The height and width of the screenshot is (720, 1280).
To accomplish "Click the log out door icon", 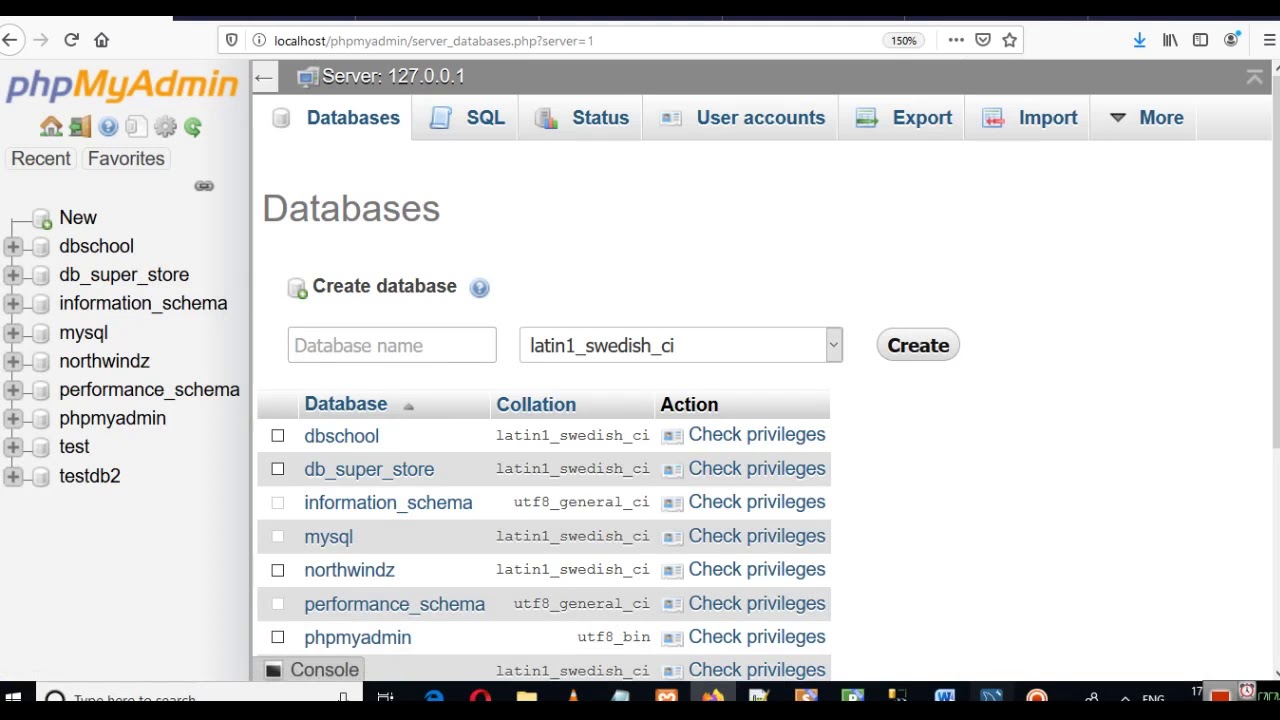I will (x=80, y=127).
